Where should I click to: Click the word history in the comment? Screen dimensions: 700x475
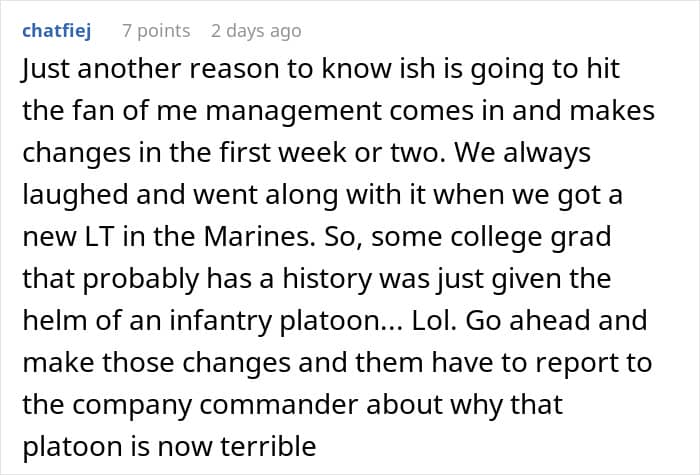coord(327,279)
